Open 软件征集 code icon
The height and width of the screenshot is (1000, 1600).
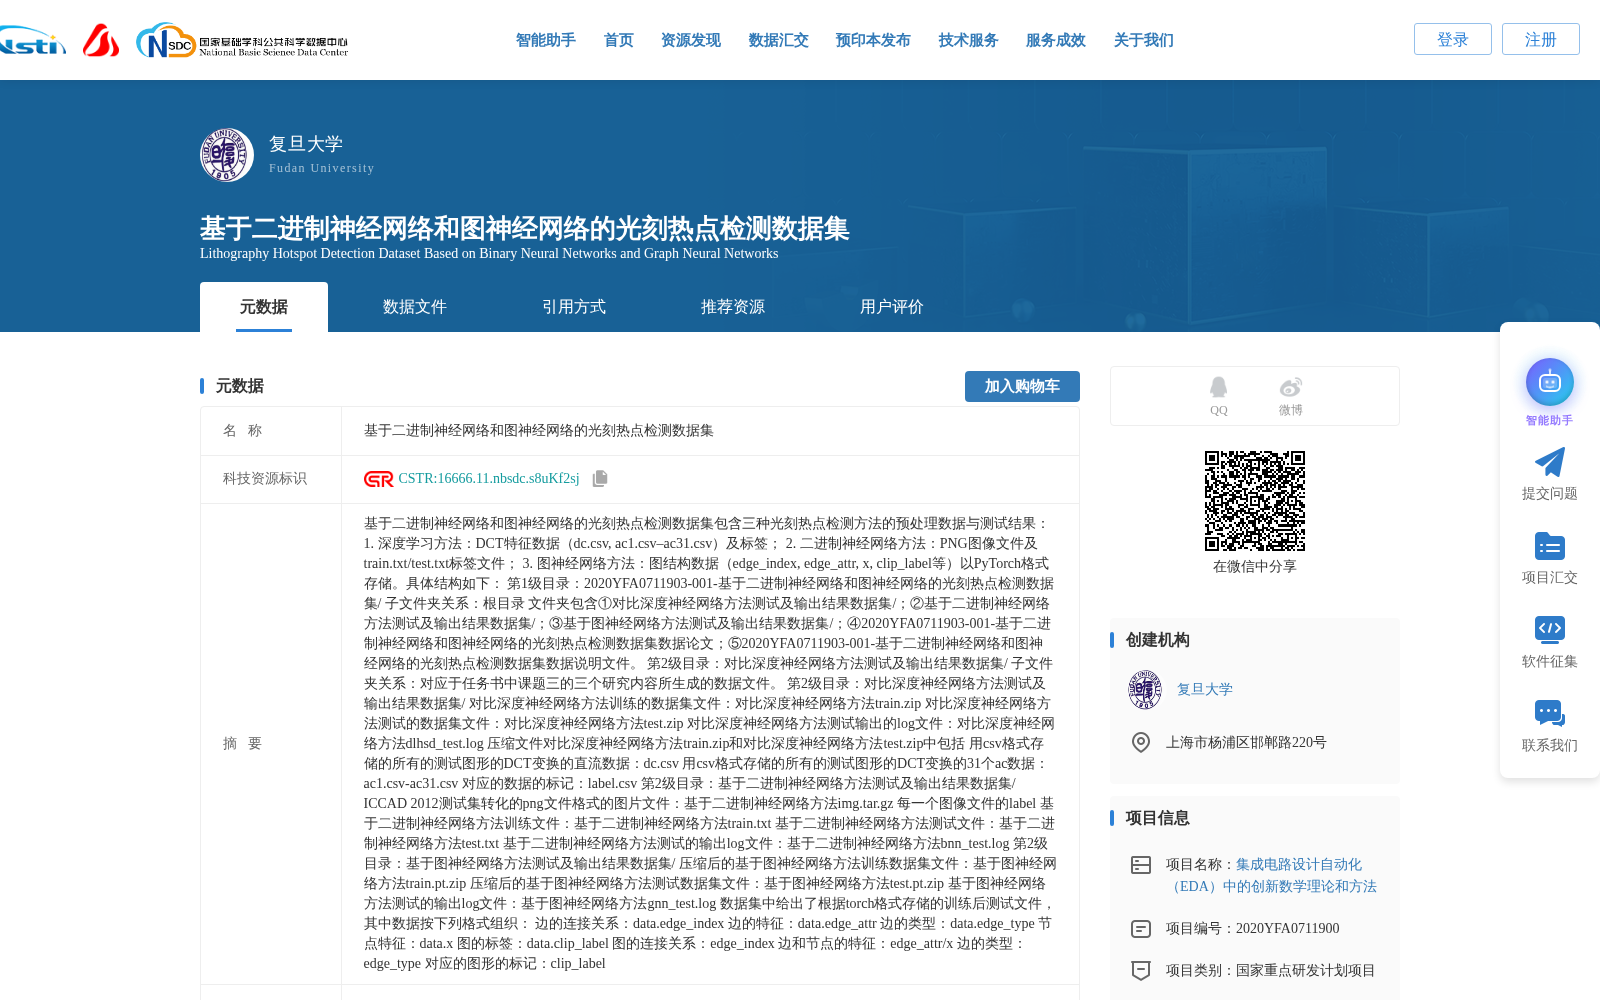pos(1549,629)
